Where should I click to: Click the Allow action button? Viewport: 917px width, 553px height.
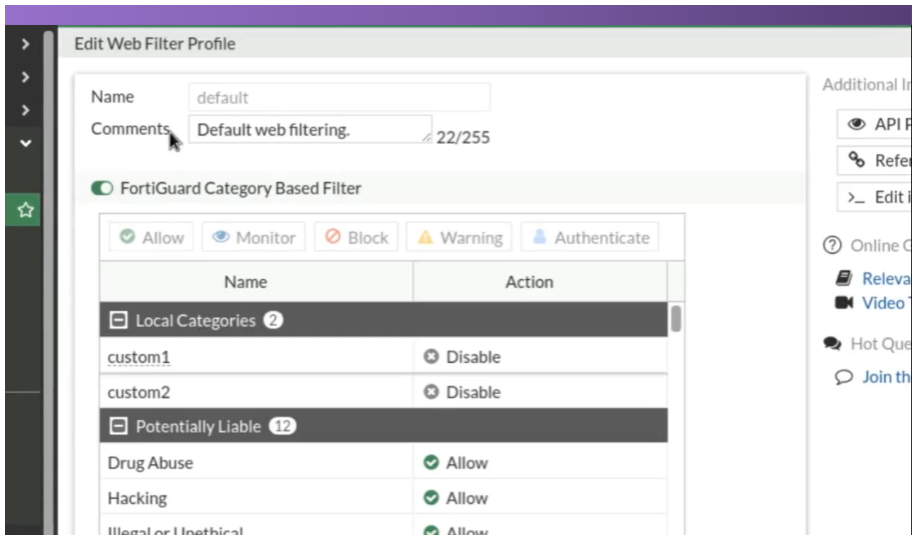click(x=151, y=237)
